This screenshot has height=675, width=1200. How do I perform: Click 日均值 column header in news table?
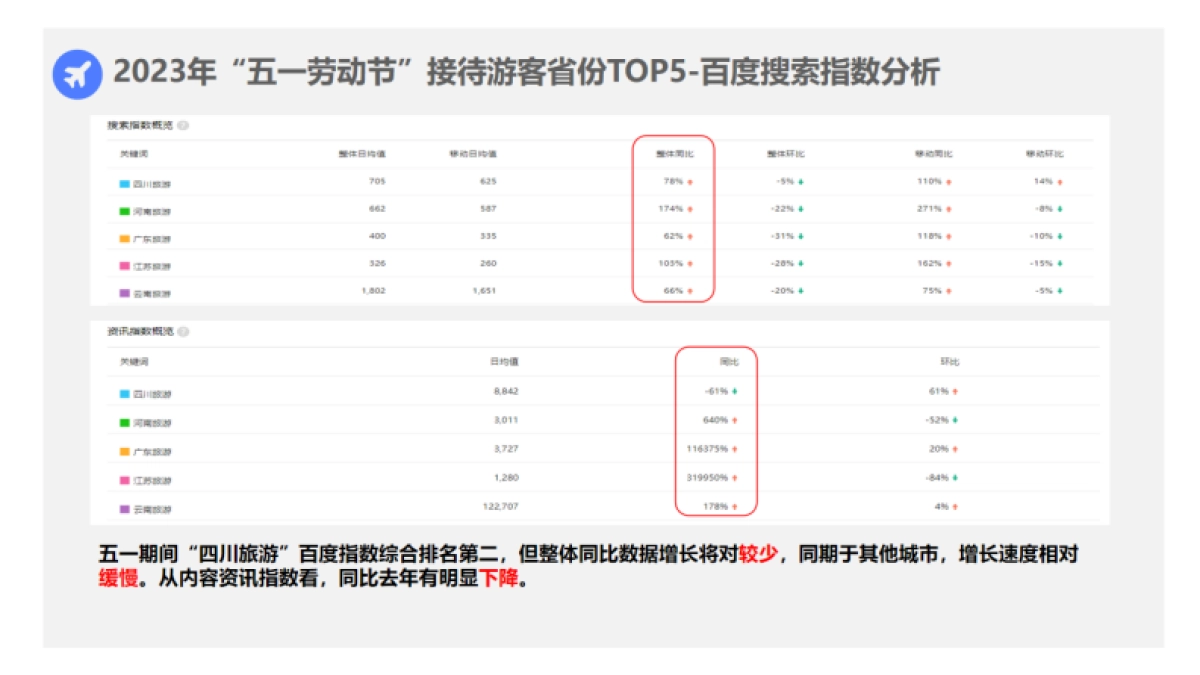[504, 361]
